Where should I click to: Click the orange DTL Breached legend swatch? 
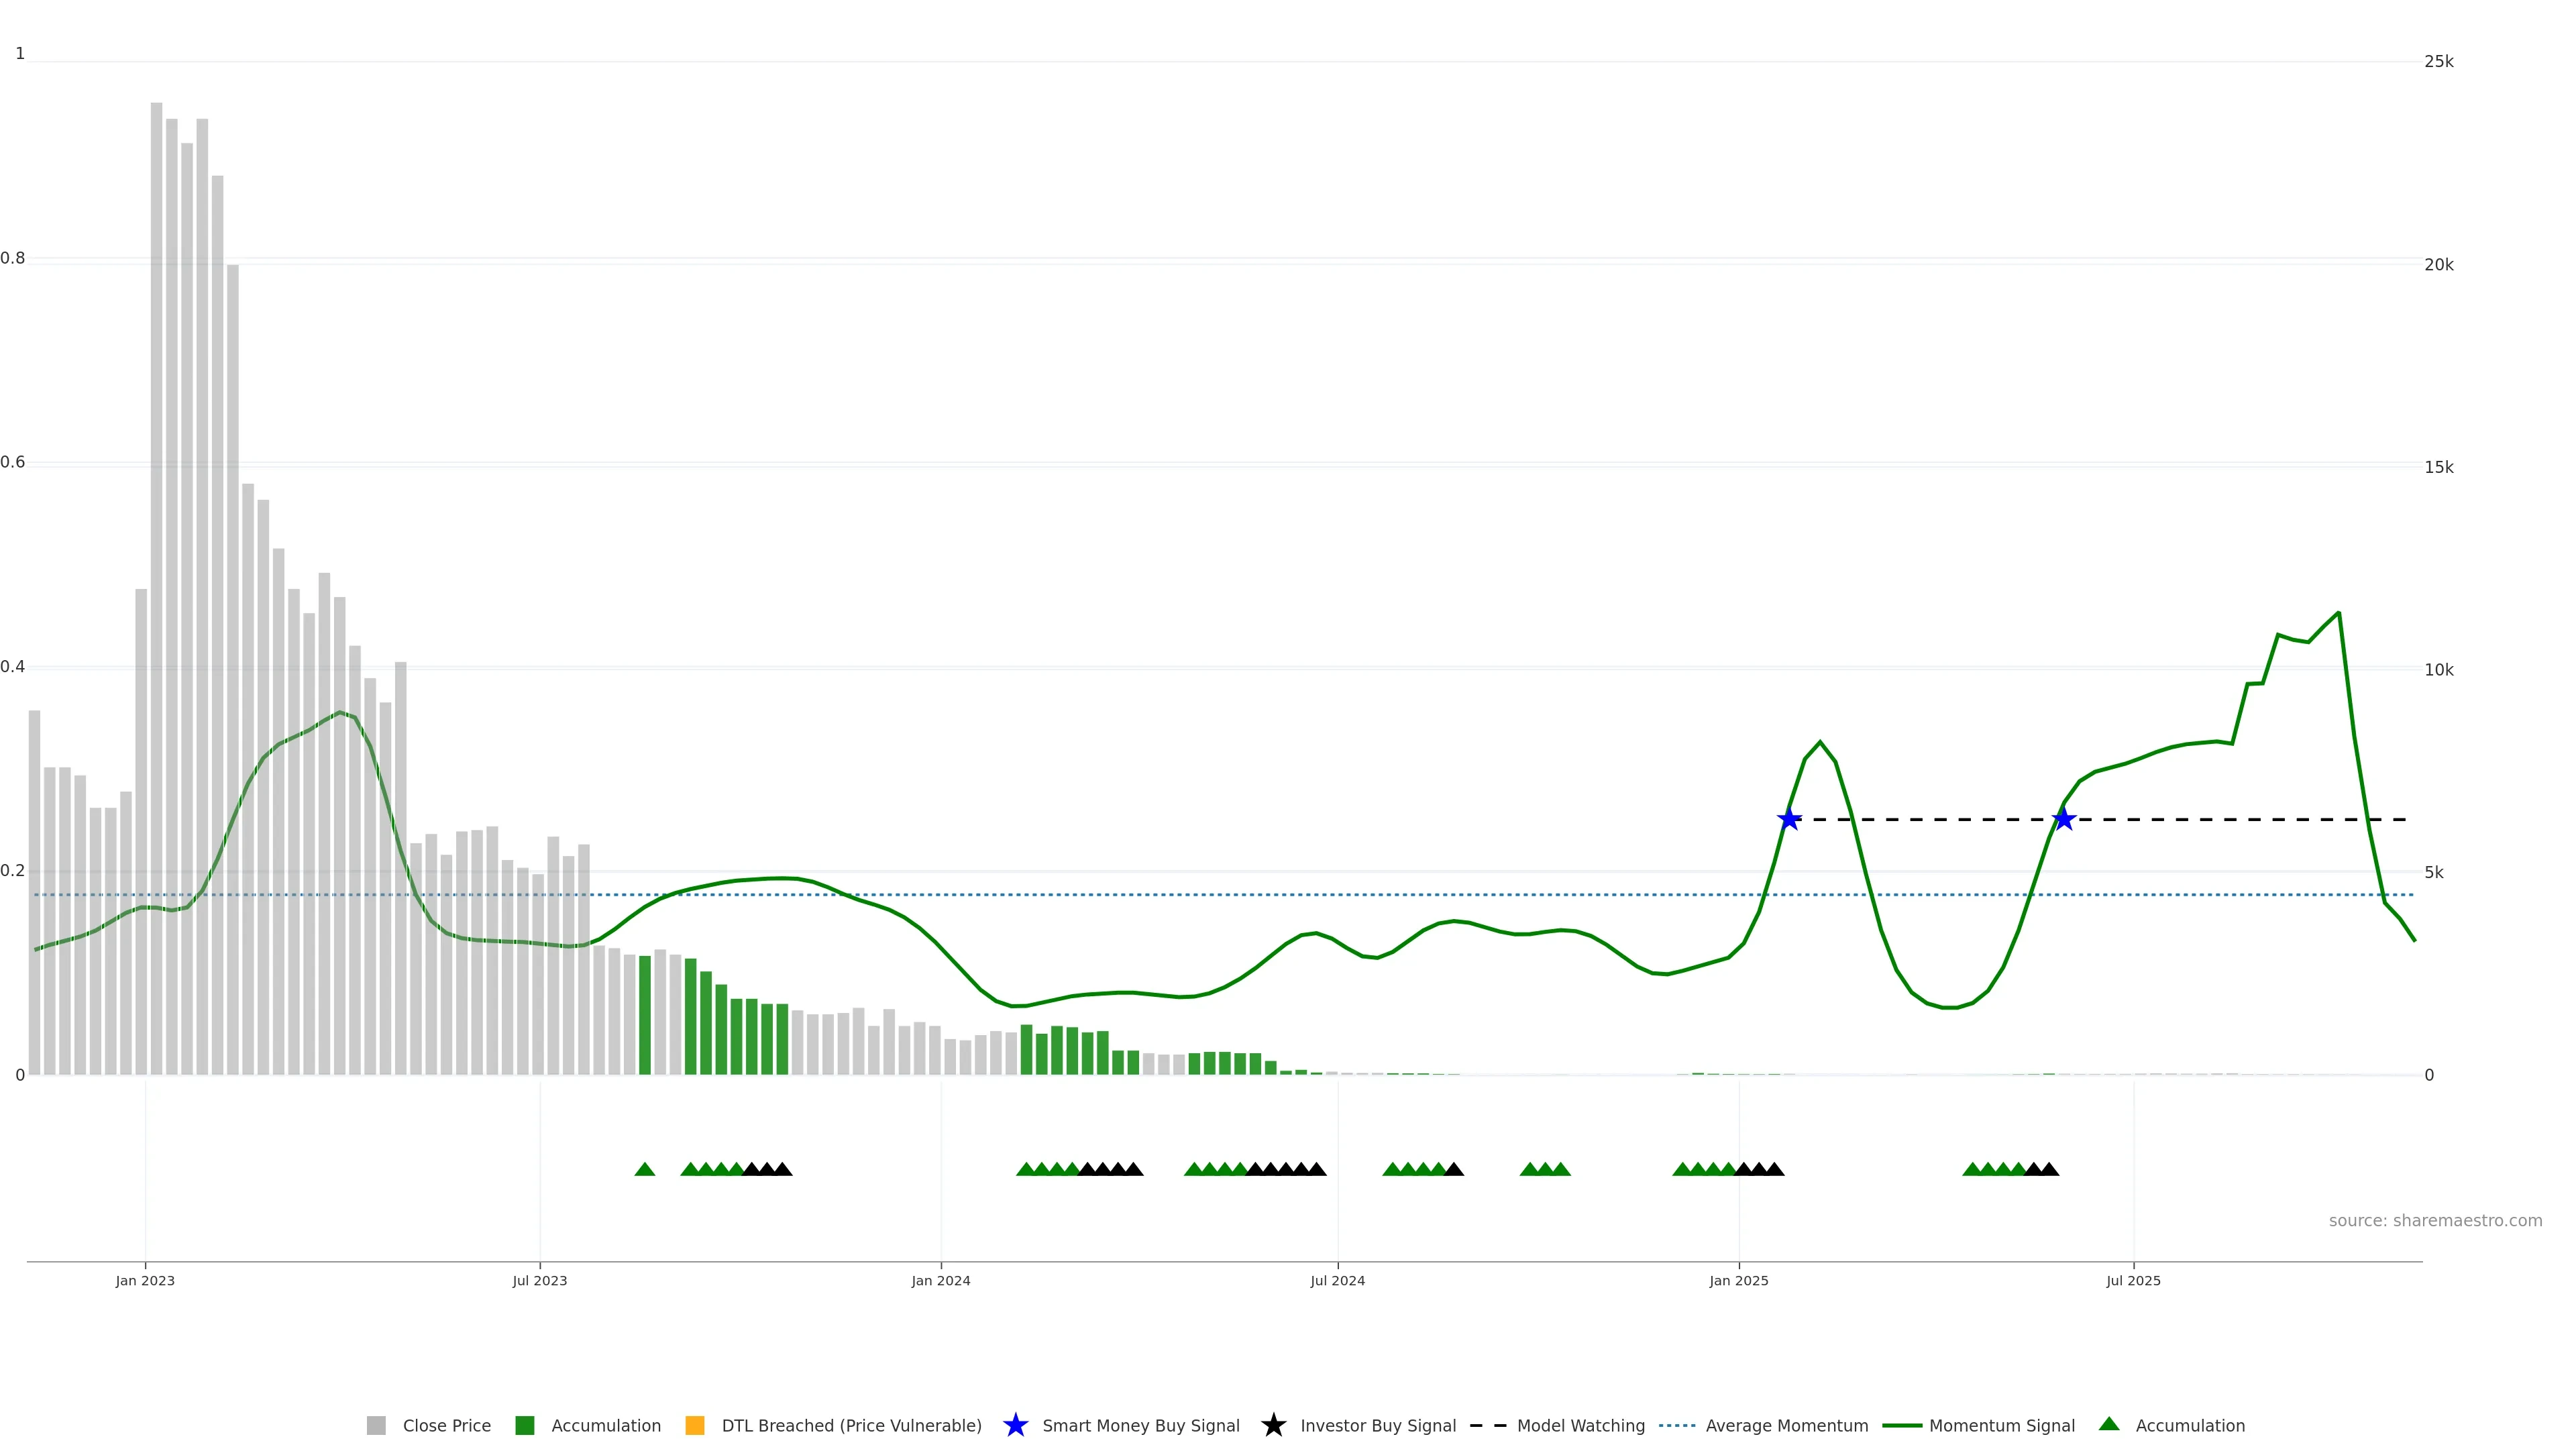695,1426
